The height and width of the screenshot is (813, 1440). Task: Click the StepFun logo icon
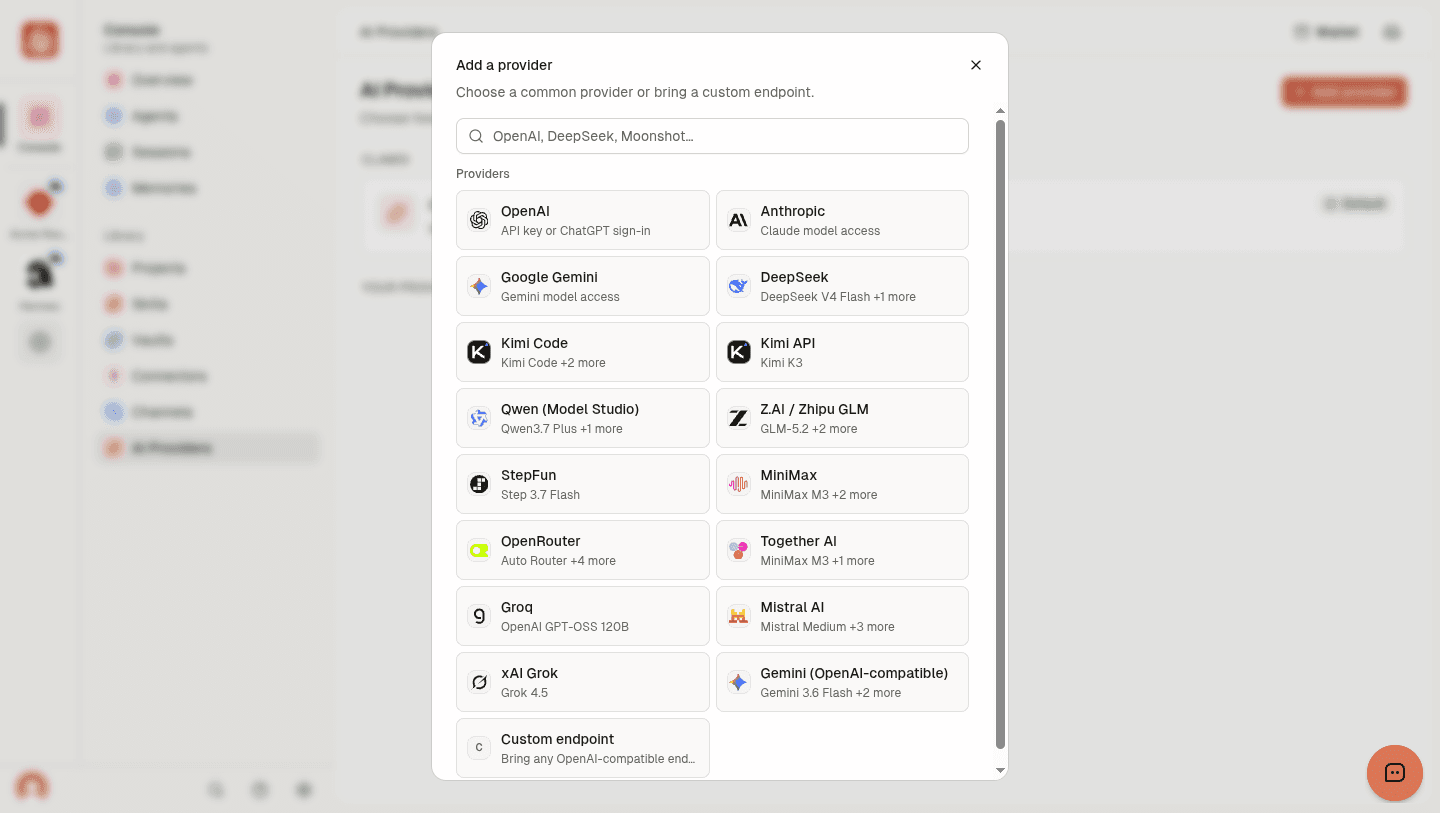click(479, 484)
